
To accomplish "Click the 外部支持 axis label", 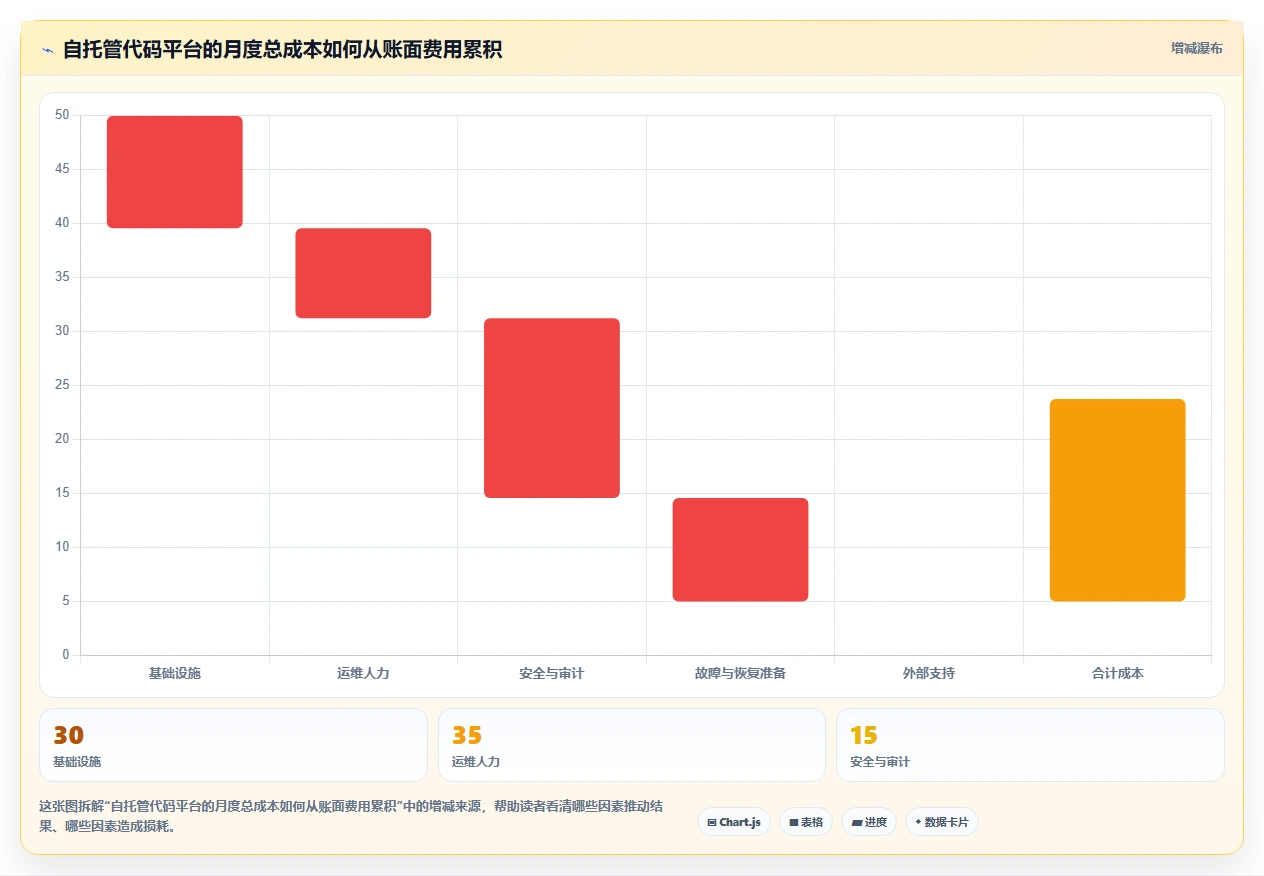I will pyautogui.click(x=929, y=673).
